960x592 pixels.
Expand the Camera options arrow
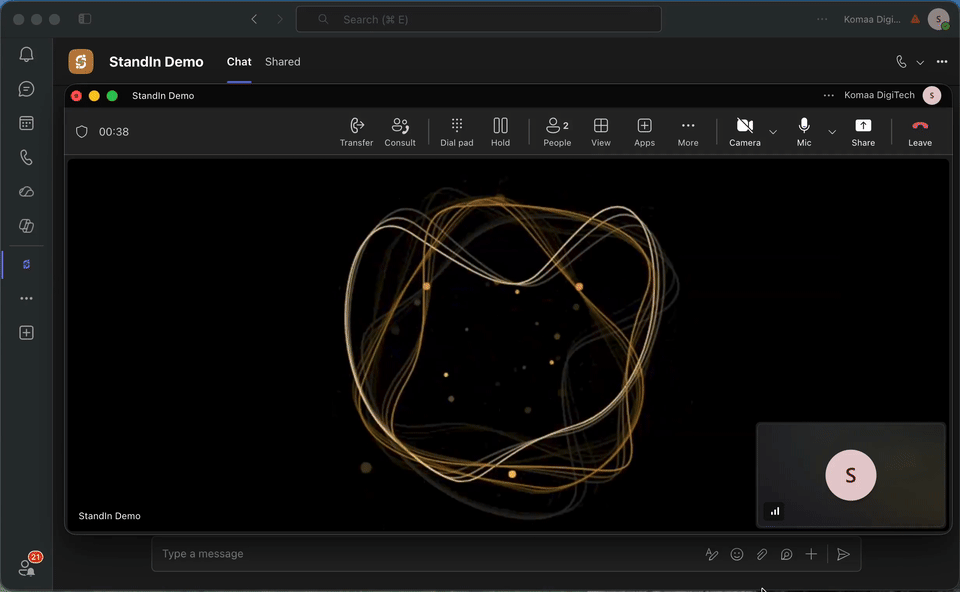tap(773, 132)
